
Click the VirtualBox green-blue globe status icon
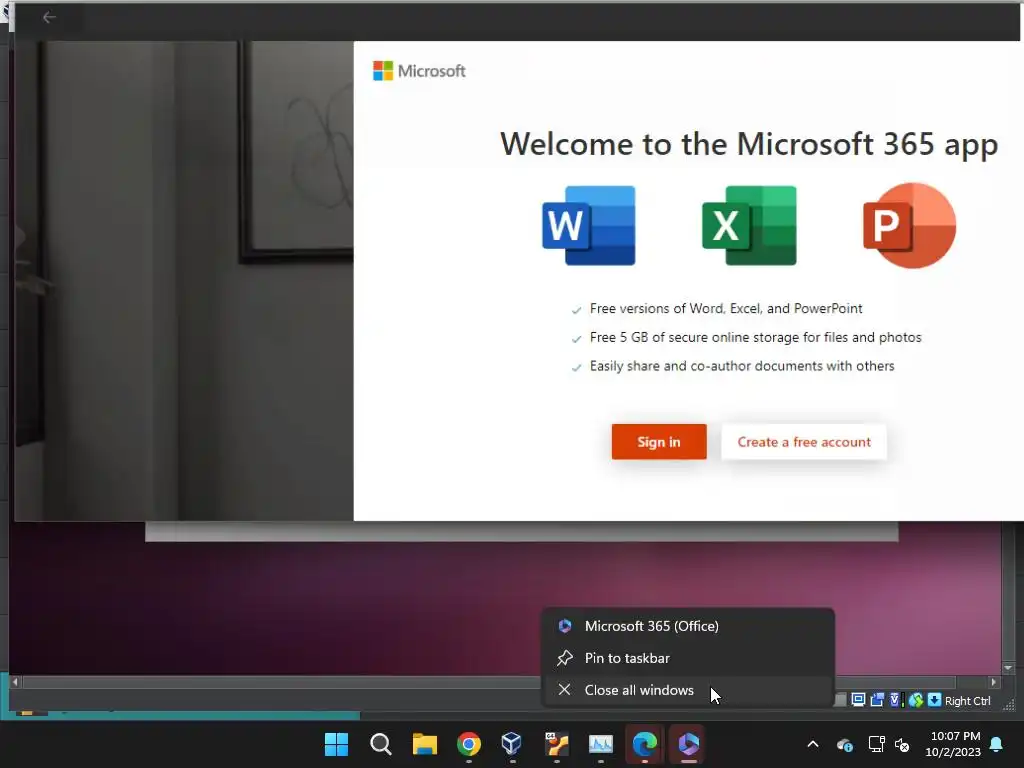point(916,700)
